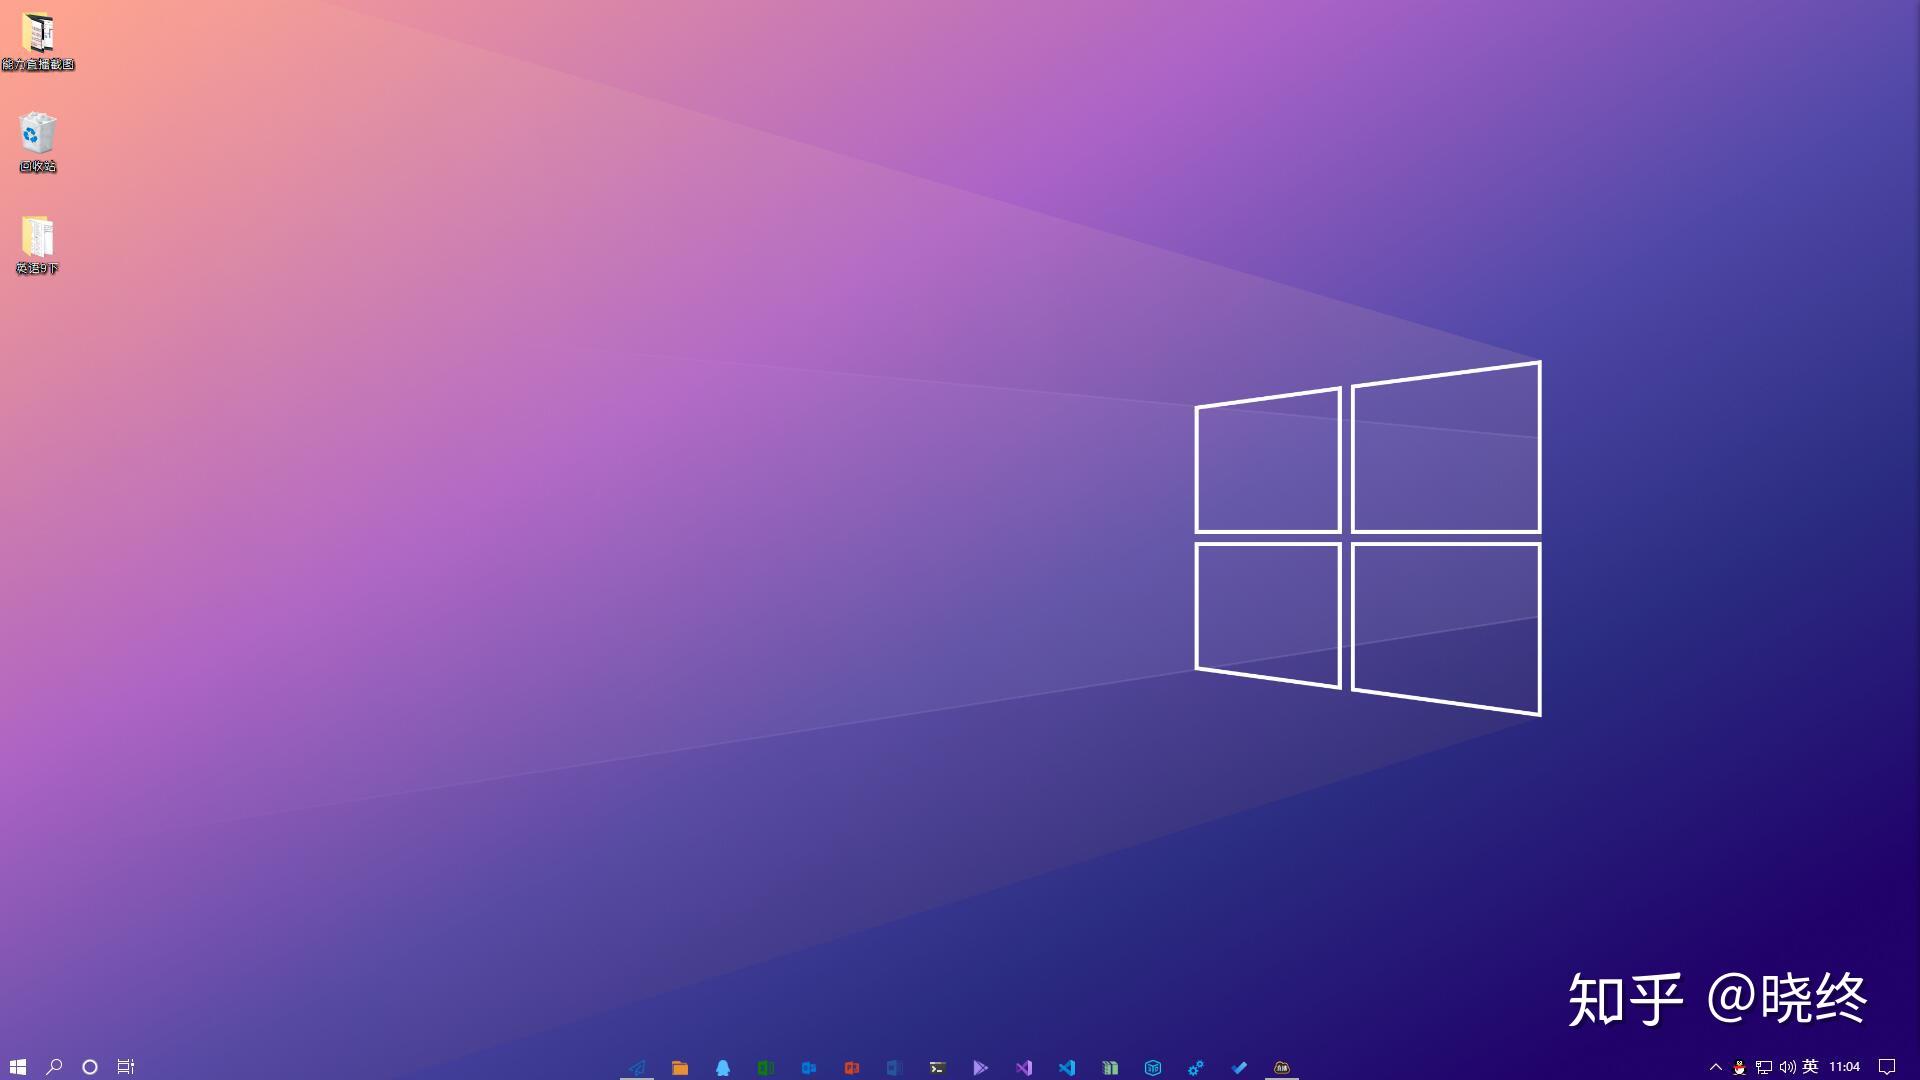Screen dimensions: 1920x1080
Task: Open the 3D Viewer cube icon
Action: point(1152,1066)
